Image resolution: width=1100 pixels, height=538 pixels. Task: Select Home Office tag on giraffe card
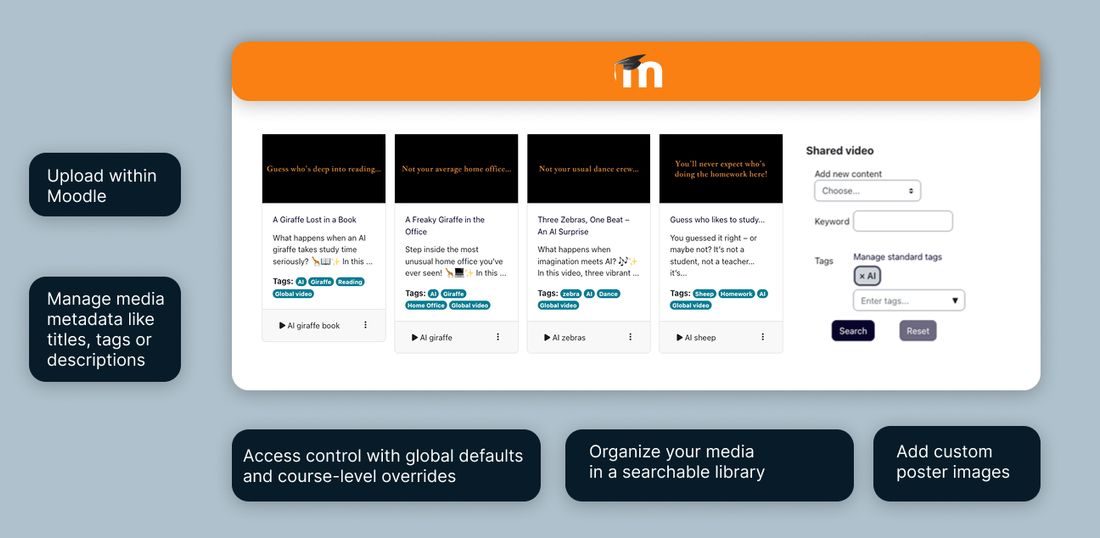point(426,305)
